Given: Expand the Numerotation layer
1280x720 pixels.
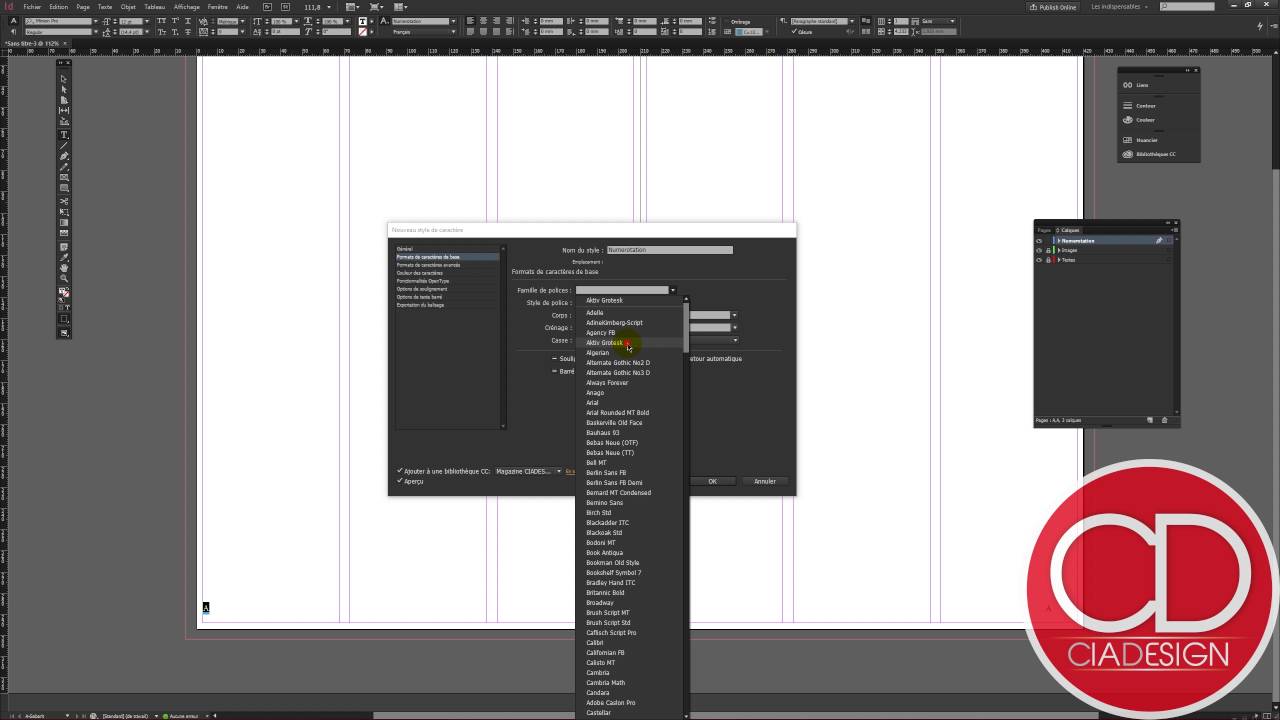Looking at the screenshot, I should [x=1059, y=241].
